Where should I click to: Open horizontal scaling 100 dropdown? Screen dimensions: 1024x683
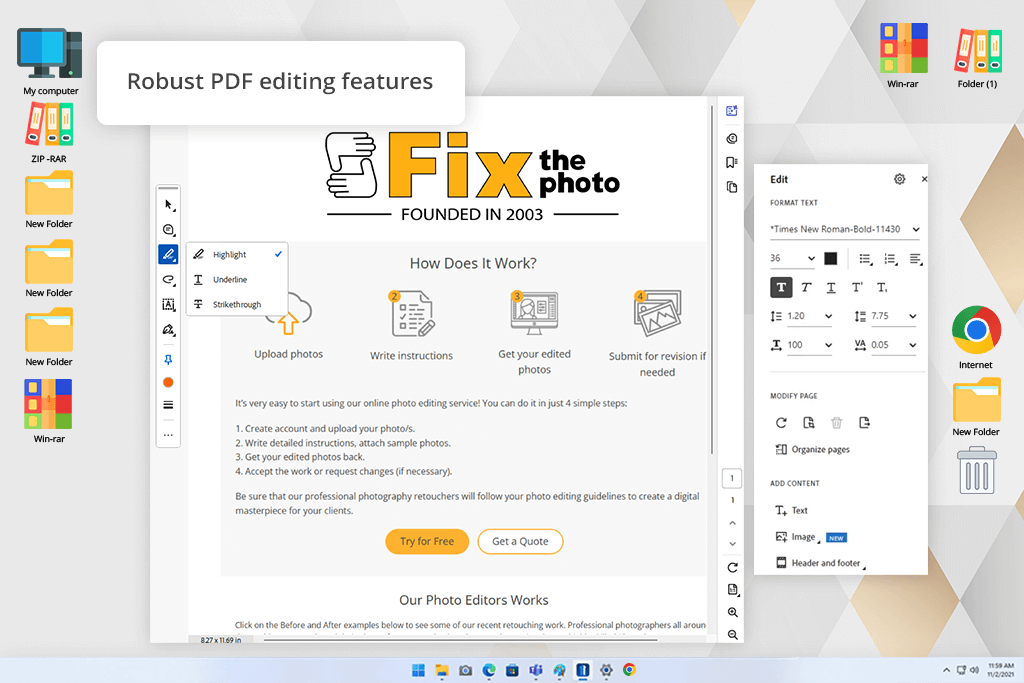pos(810,345)
